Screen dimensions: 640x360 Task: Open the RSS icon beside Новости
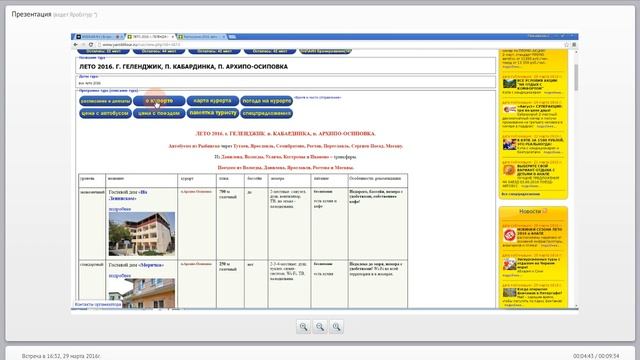click(x=544, y=211)
